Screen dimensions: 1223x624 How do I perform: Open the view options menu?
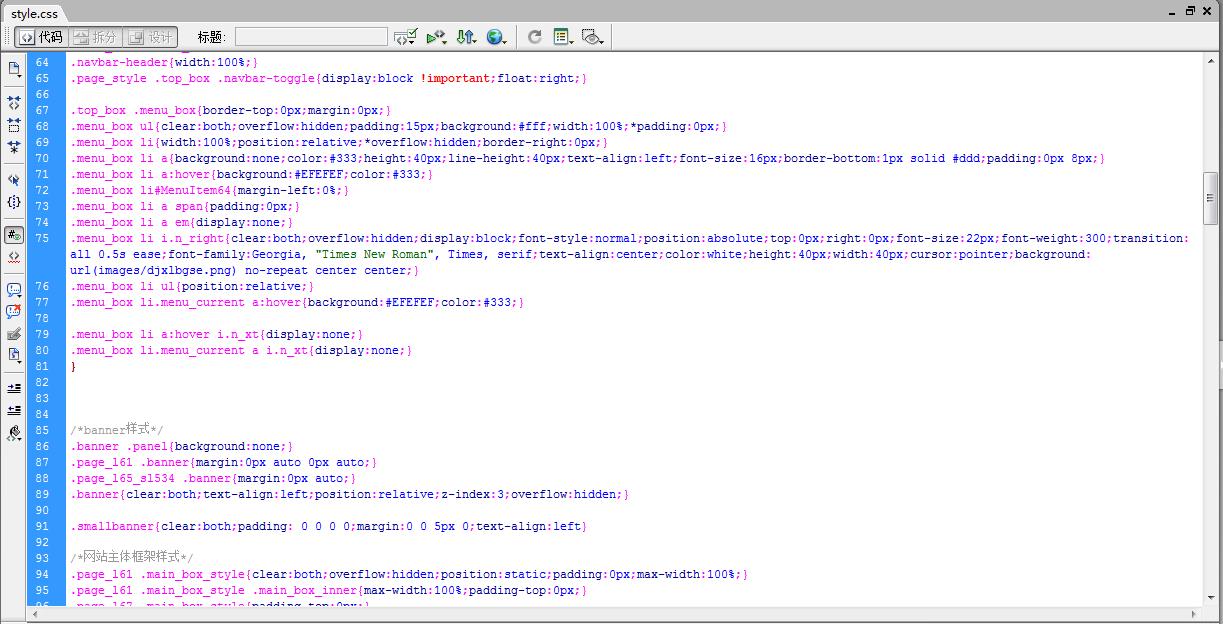click(563, 37)
